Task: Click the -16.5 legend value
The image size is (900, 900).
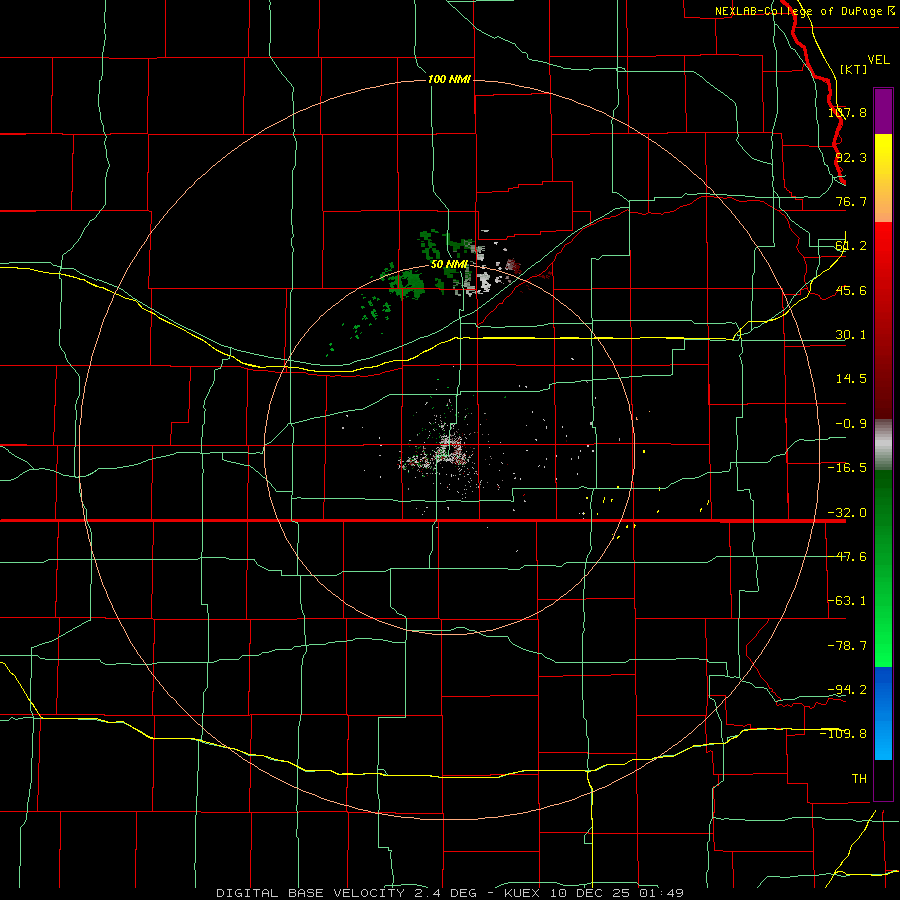Action: pyautogui.click(x=847, y=468)
